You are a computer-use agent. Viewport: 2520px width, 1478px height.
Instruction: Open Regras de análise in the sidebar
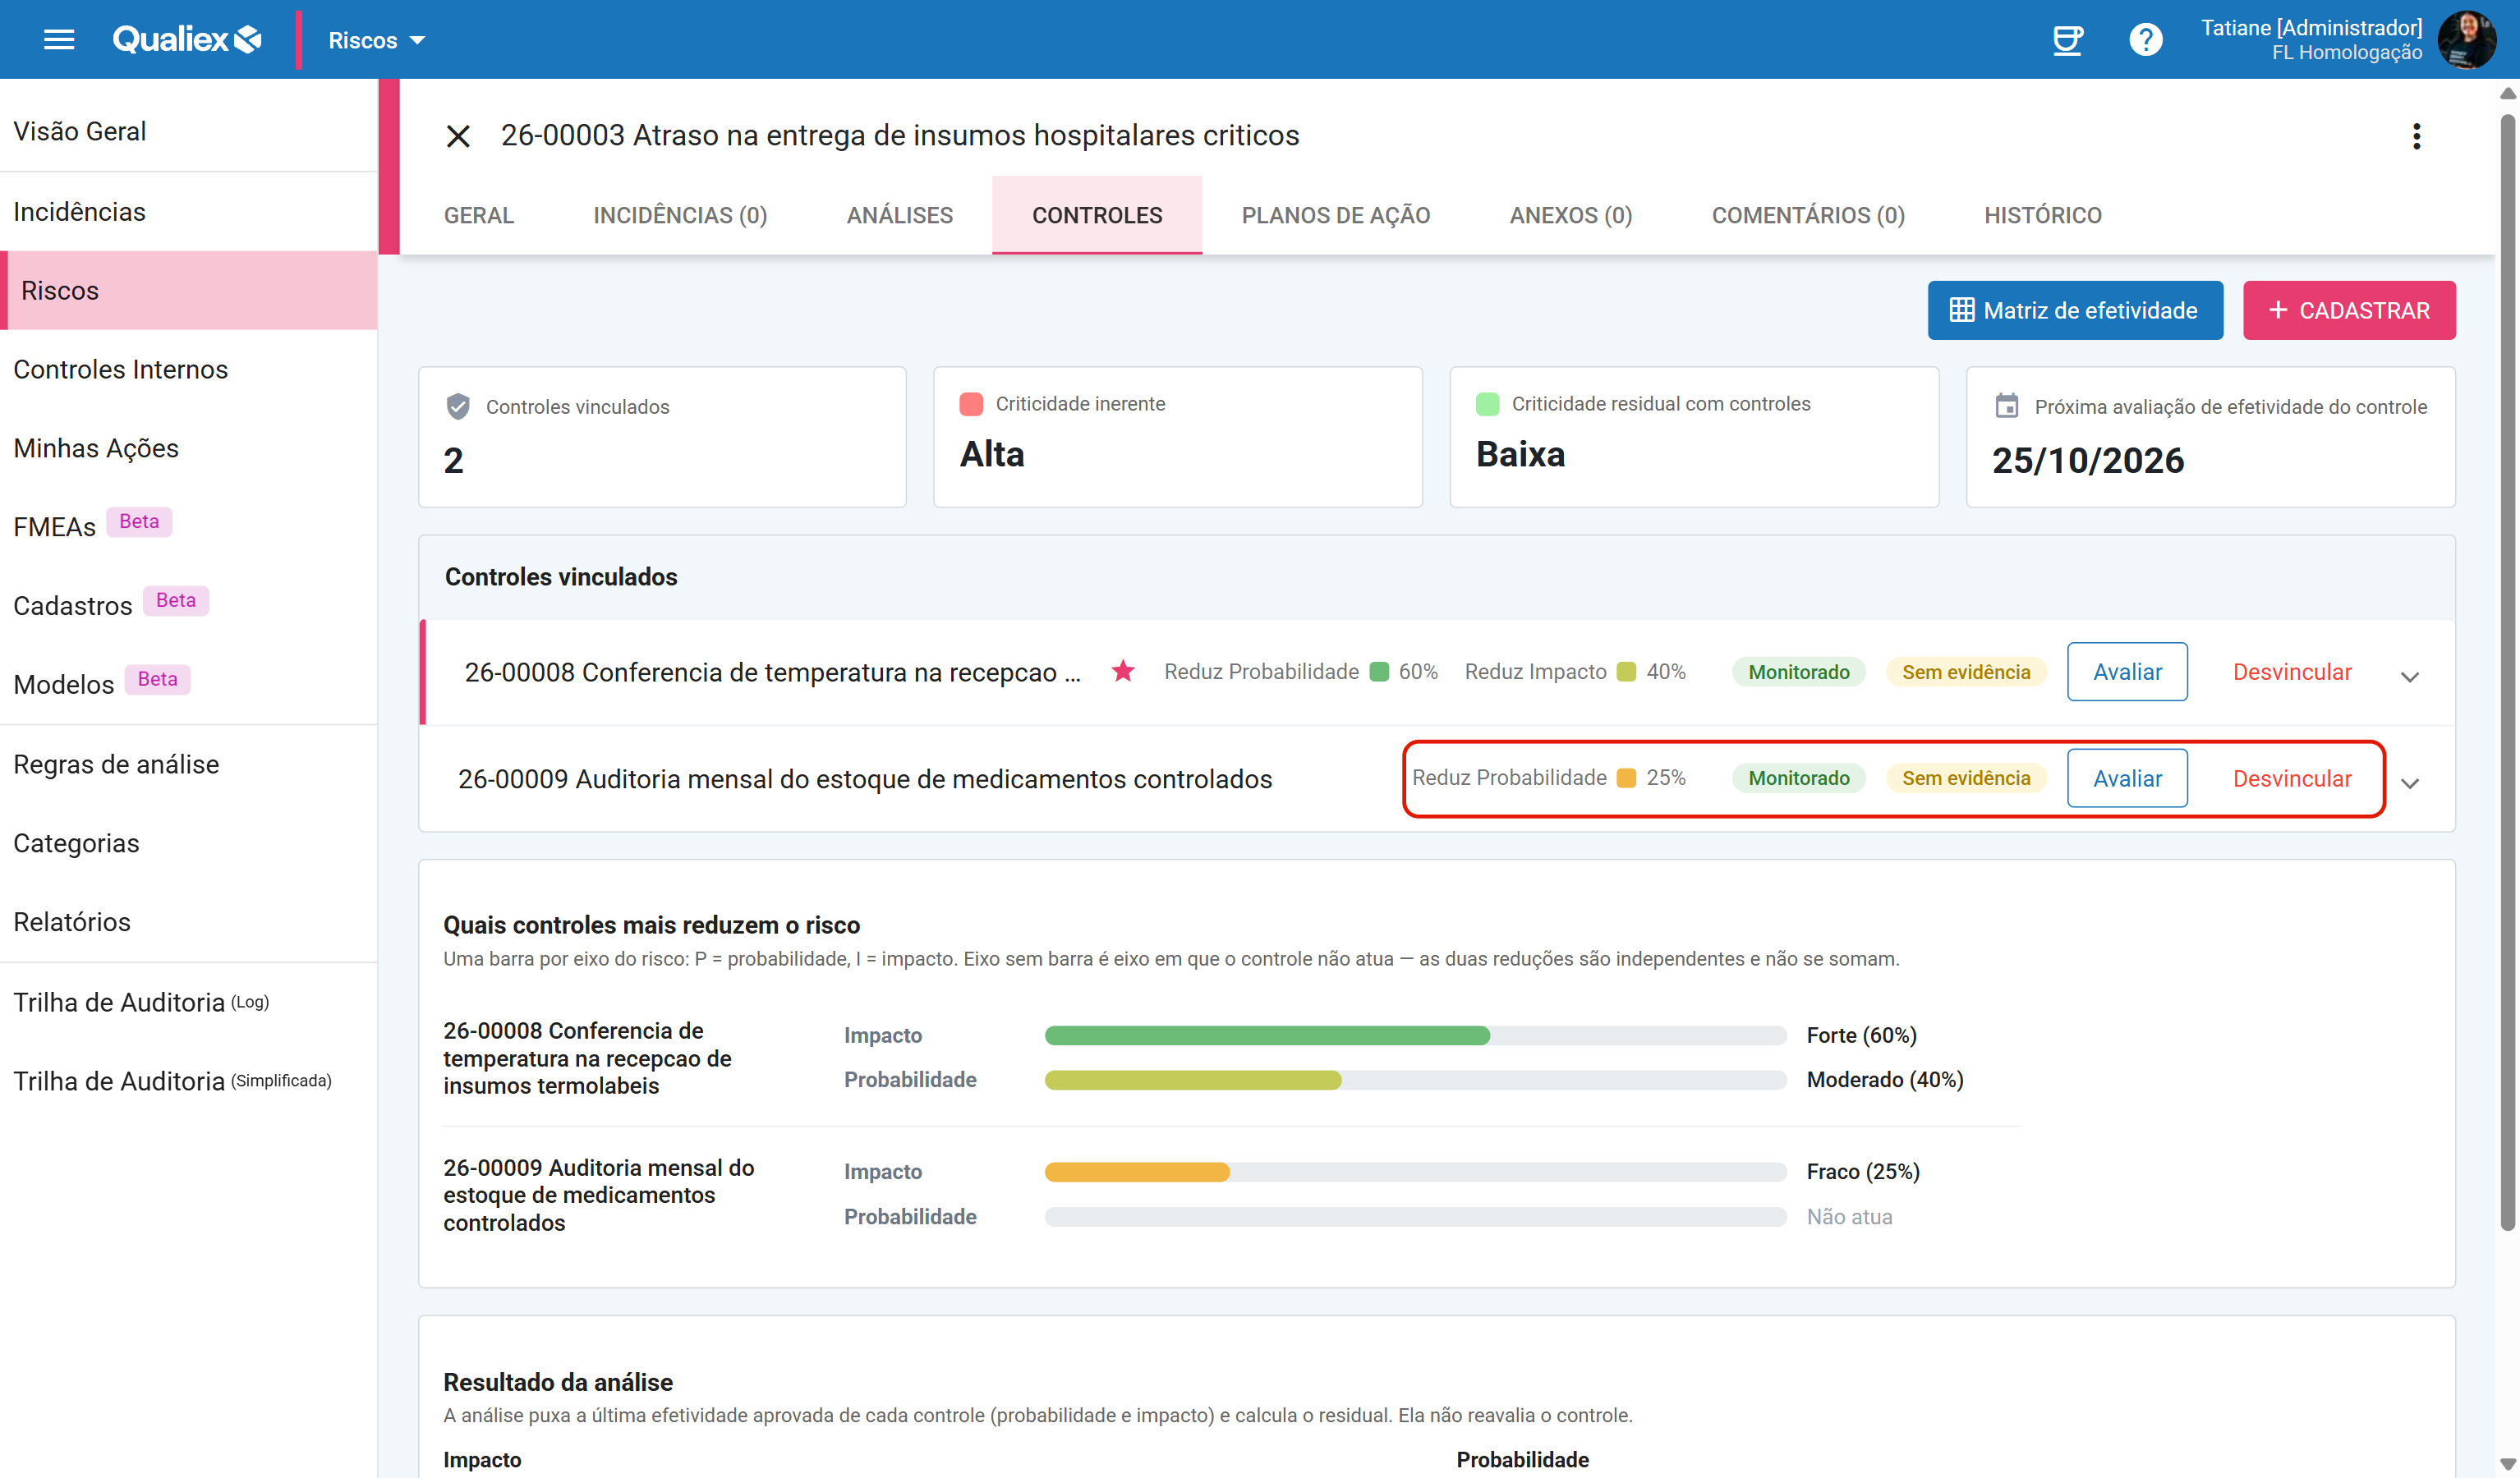189,764
